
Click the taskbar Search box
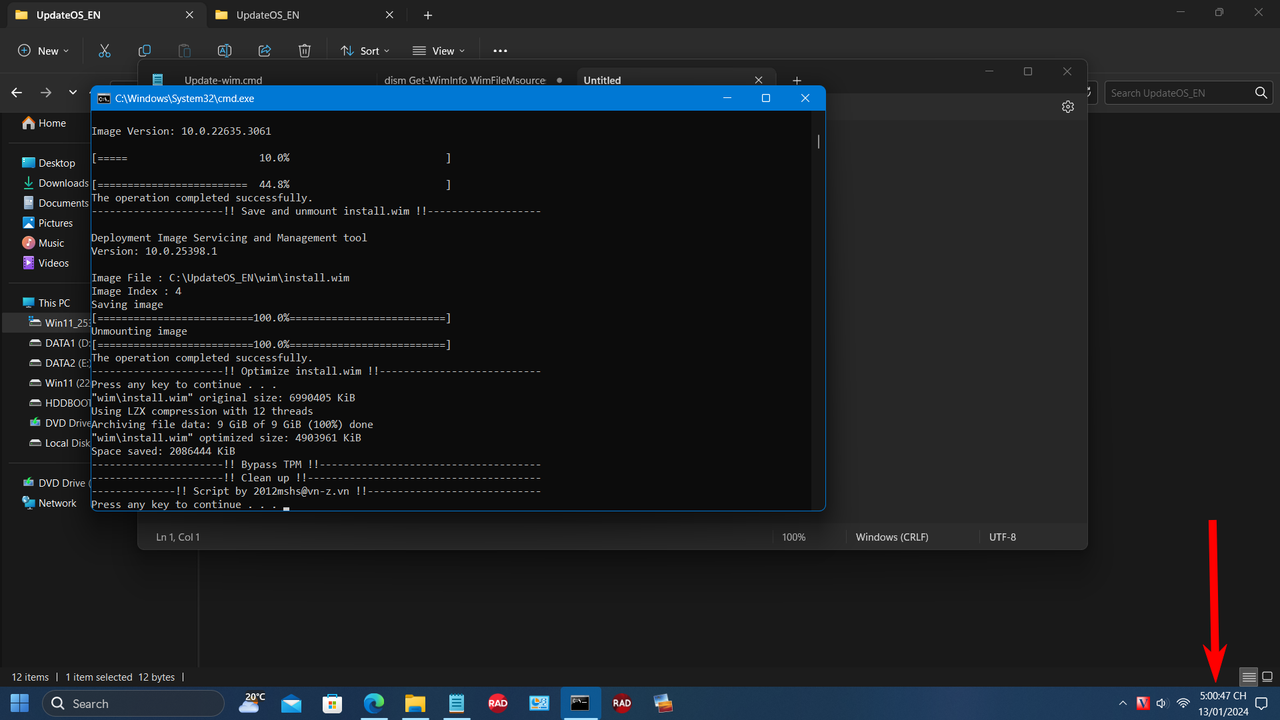[x=133, y=703]
